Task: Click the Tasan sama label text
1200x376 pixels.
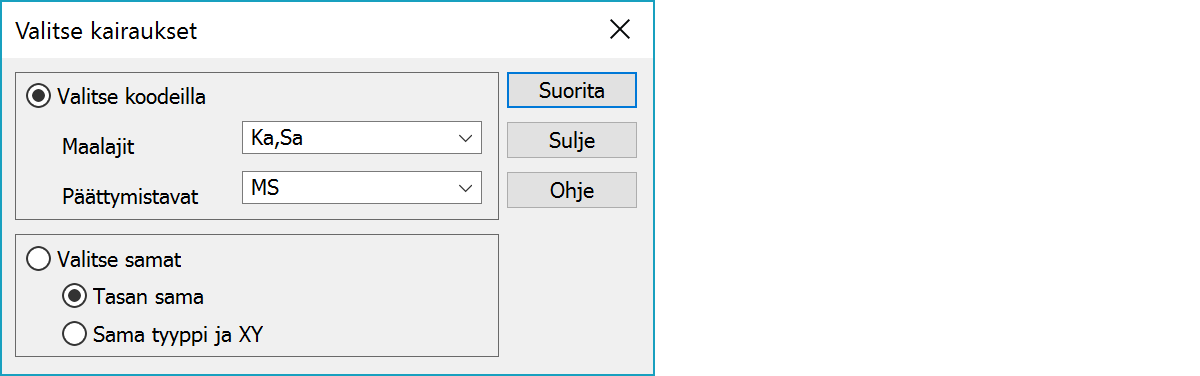Action: click(149, 296)
